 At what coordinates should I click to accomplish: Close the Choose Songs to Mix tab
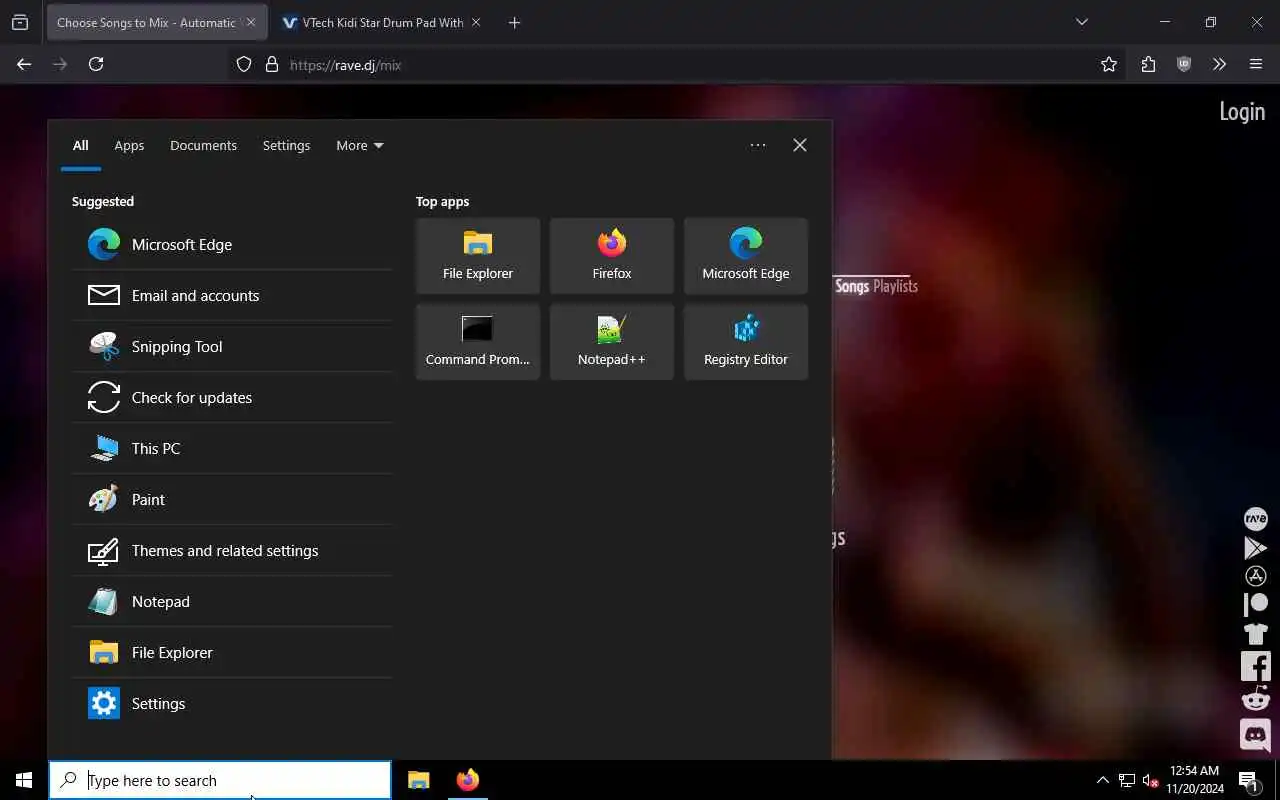(251, 22)
